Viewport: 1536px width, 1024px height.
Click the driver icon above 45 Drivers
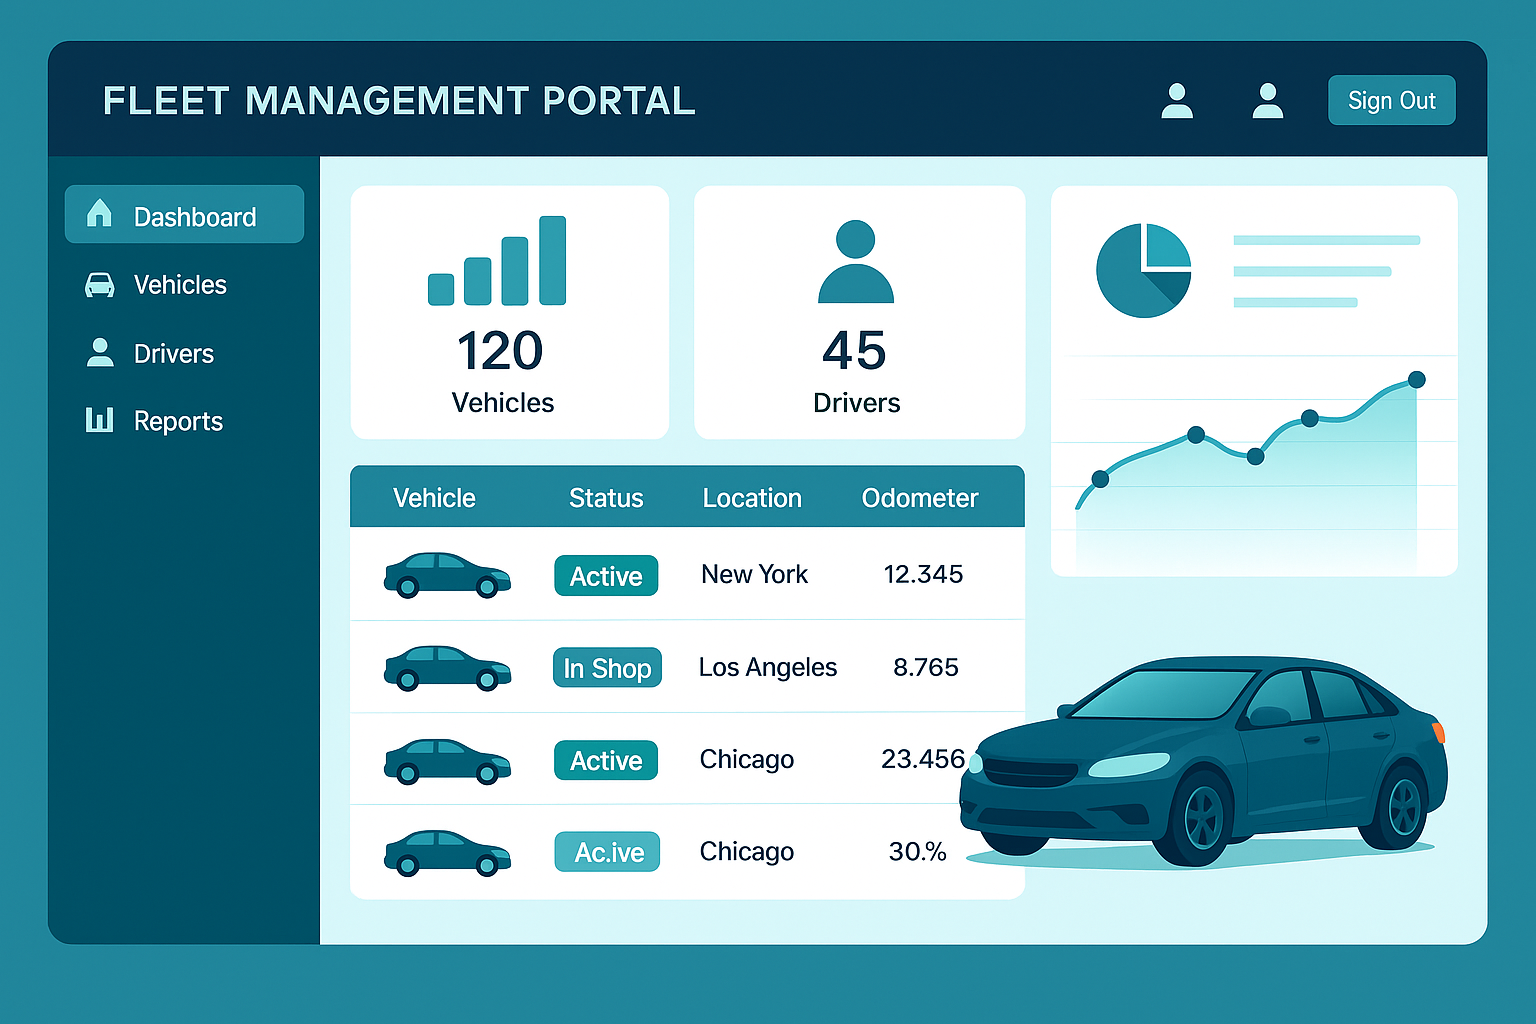pyautogui.click(x=855, y=262)
